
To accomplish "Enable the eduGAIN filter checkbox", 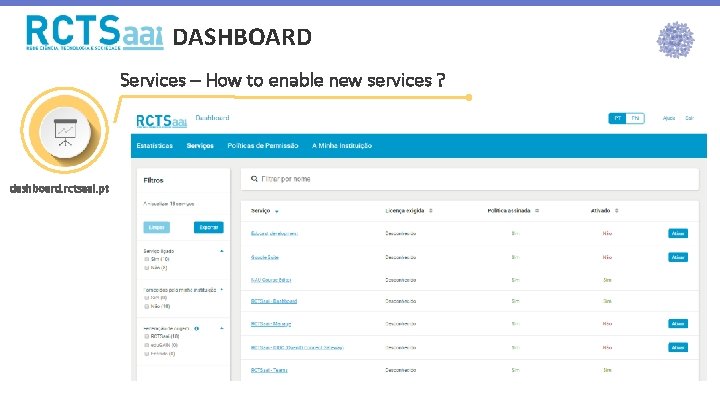I will coord(146,345).
